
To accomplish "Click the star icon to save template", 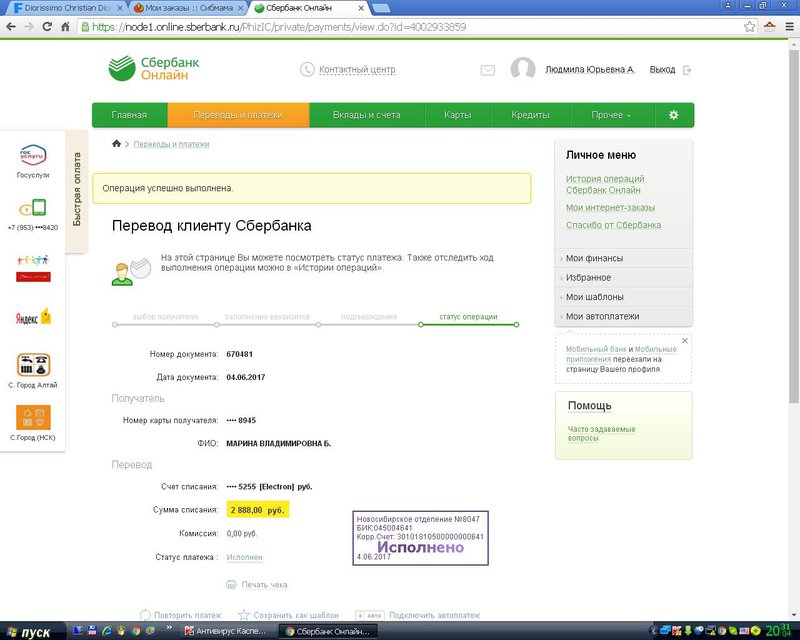I will (244, 615).
